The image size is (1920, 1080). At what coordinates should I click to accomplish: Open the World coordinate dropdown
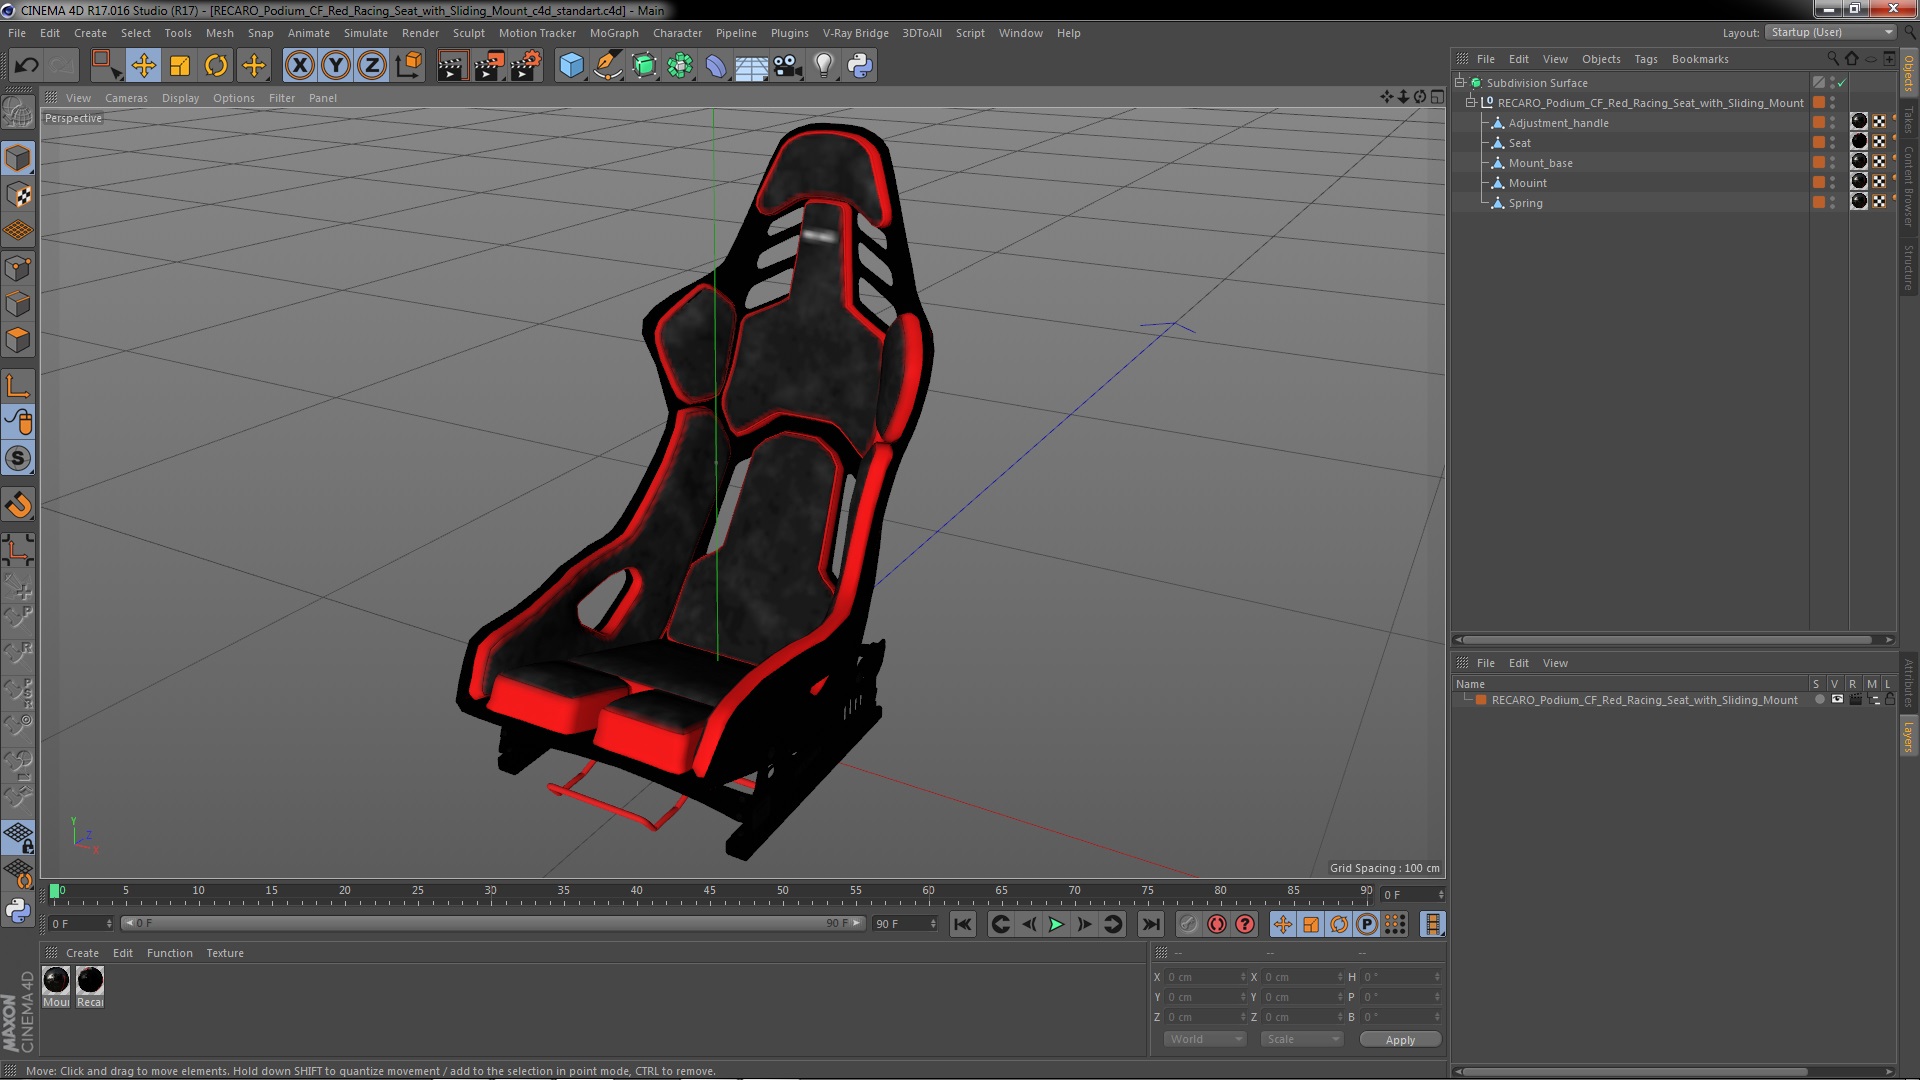[x=1205, y=1039]
